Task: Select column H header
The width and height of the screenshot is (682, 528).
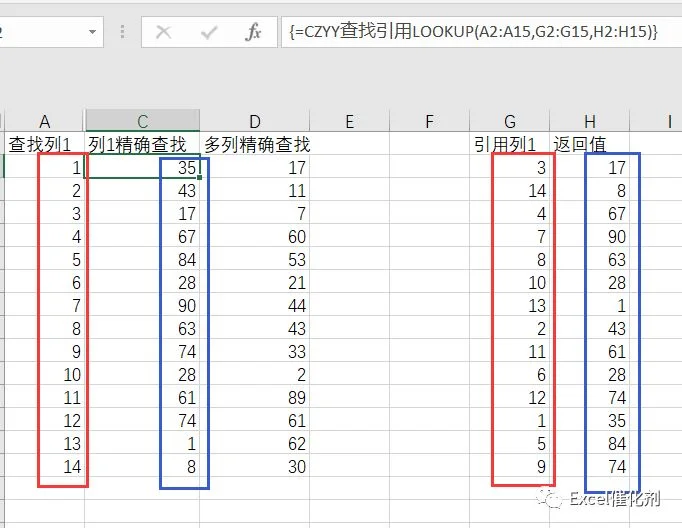Action: [590, 121]
